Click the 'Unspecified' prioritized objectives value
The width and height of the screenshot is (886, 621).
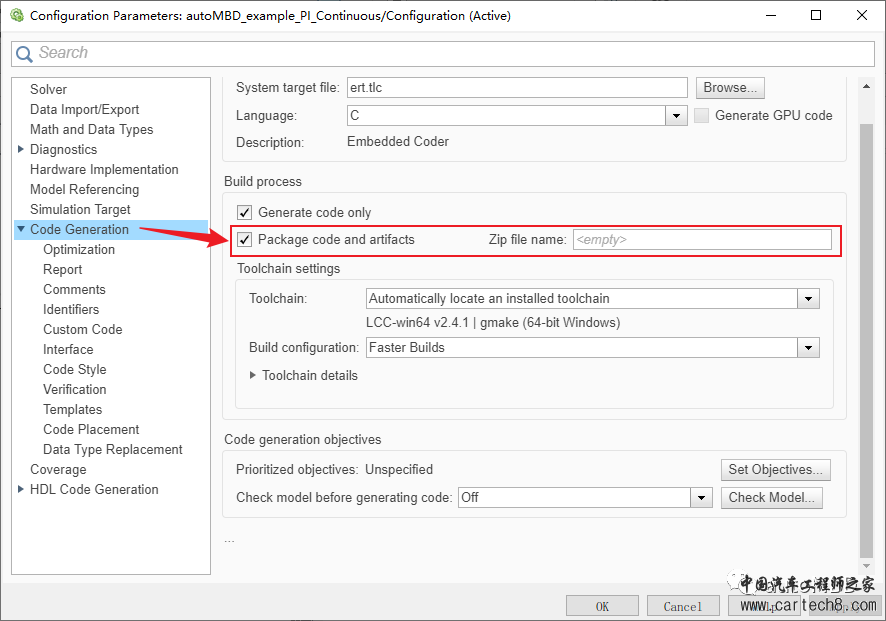(x=399, y=470)
